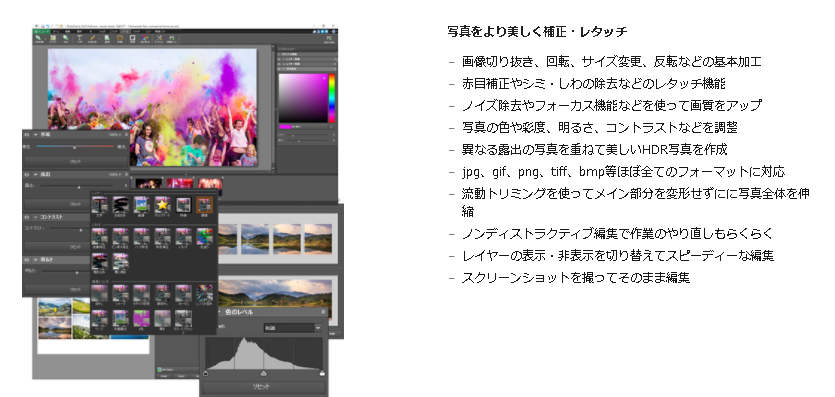
Task: Choose the multicolor effect icon in the retouch row
Action: pyautogui.click(x=204, y=236)
